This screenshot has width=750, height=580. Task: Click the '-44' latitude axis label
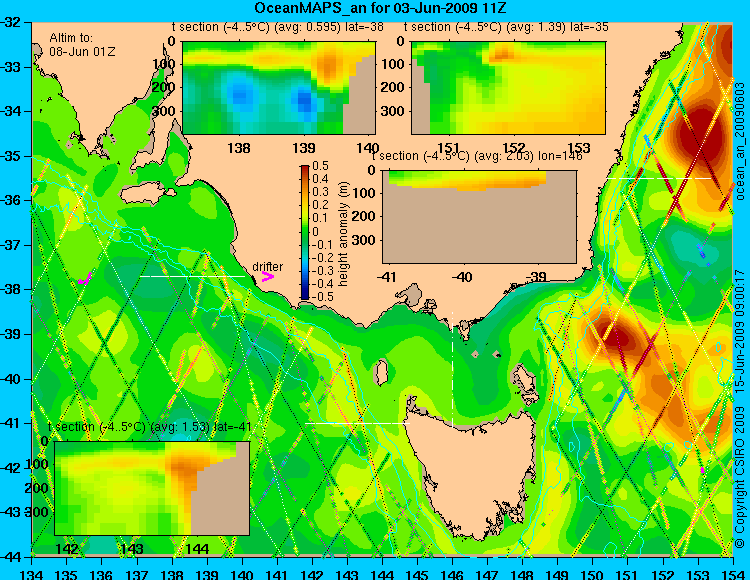tap(11, 557)
